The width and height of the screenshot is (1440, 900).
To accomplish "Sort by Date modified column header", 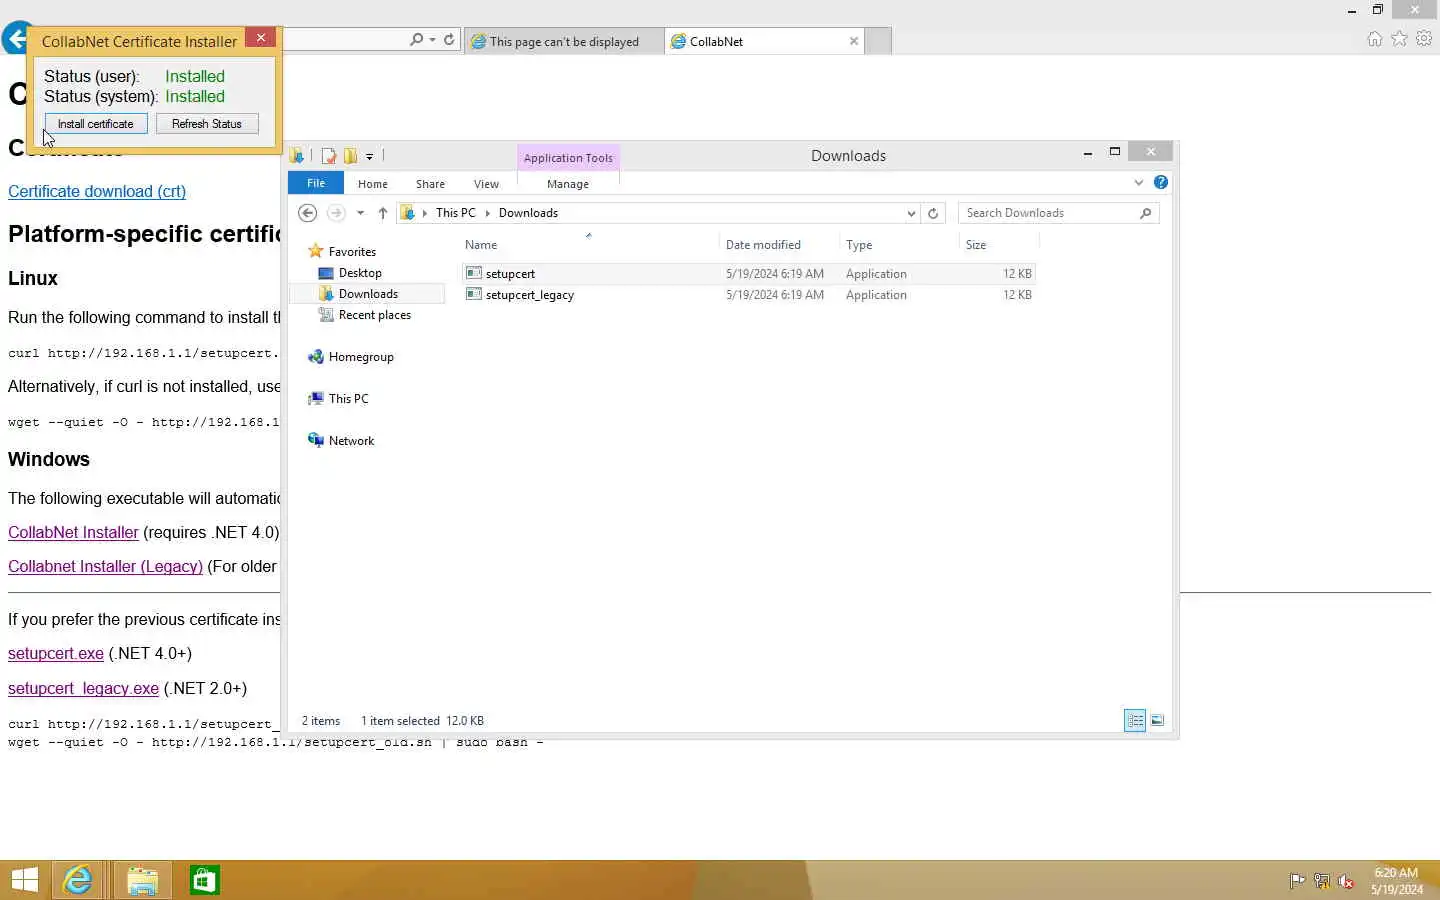I will [778, 245].
